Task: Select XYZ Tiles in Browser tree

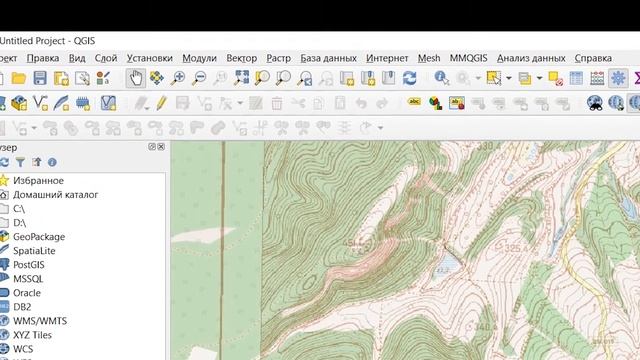Action: [x=32, y=335]
